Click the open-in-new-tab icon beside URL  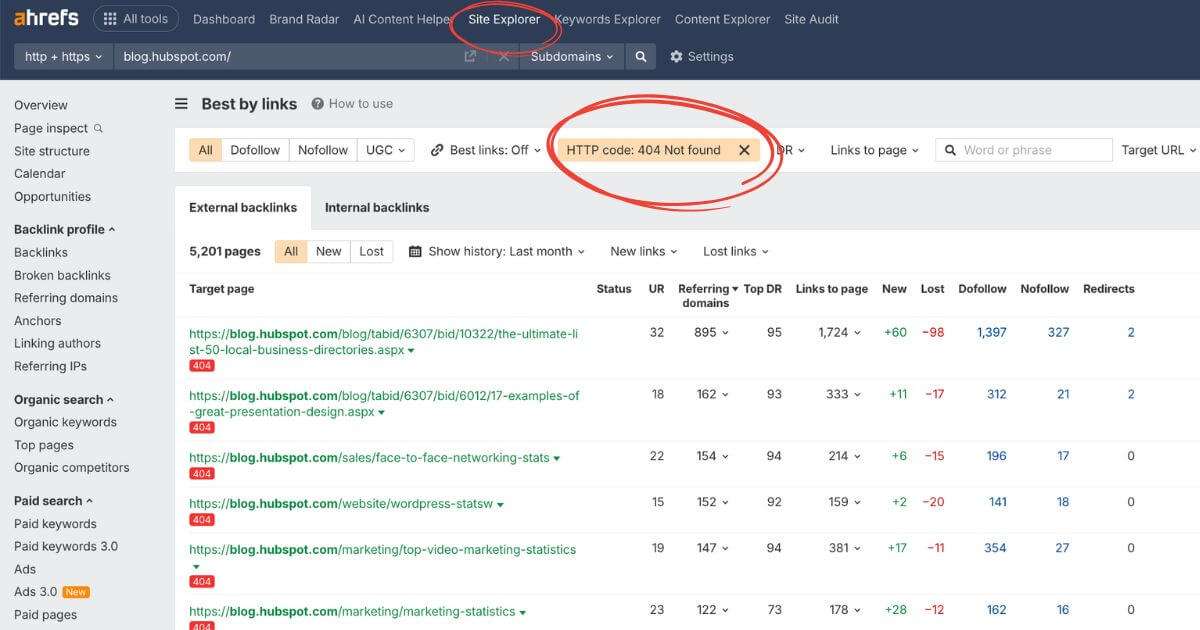coord(469,56)
